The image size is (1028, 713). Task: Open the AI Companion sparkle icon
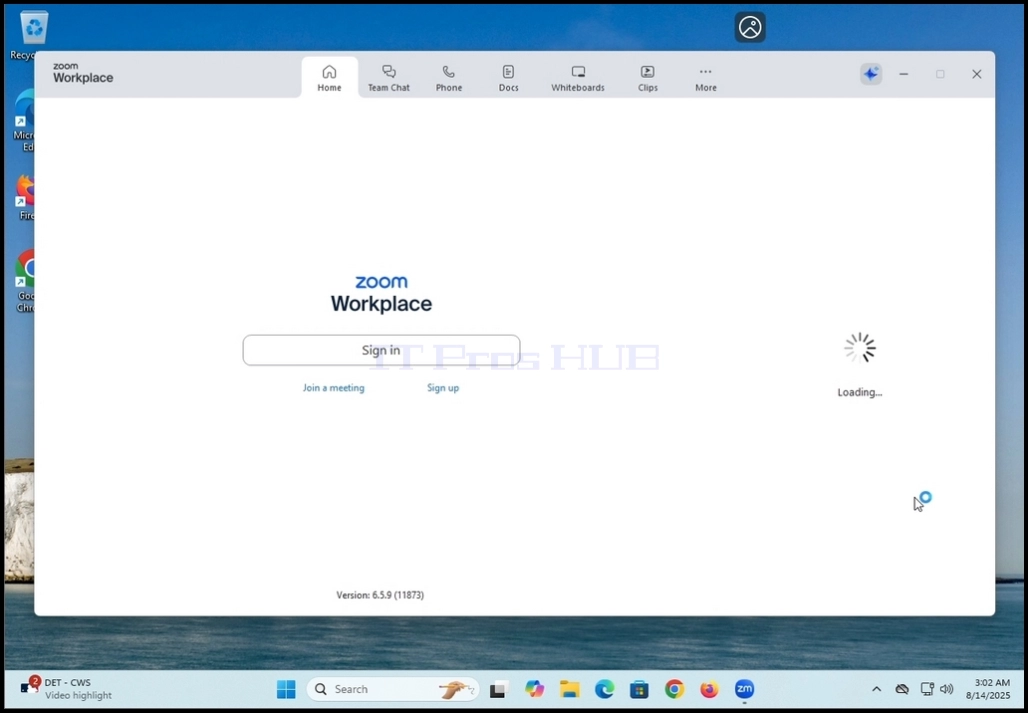[871, 74]
